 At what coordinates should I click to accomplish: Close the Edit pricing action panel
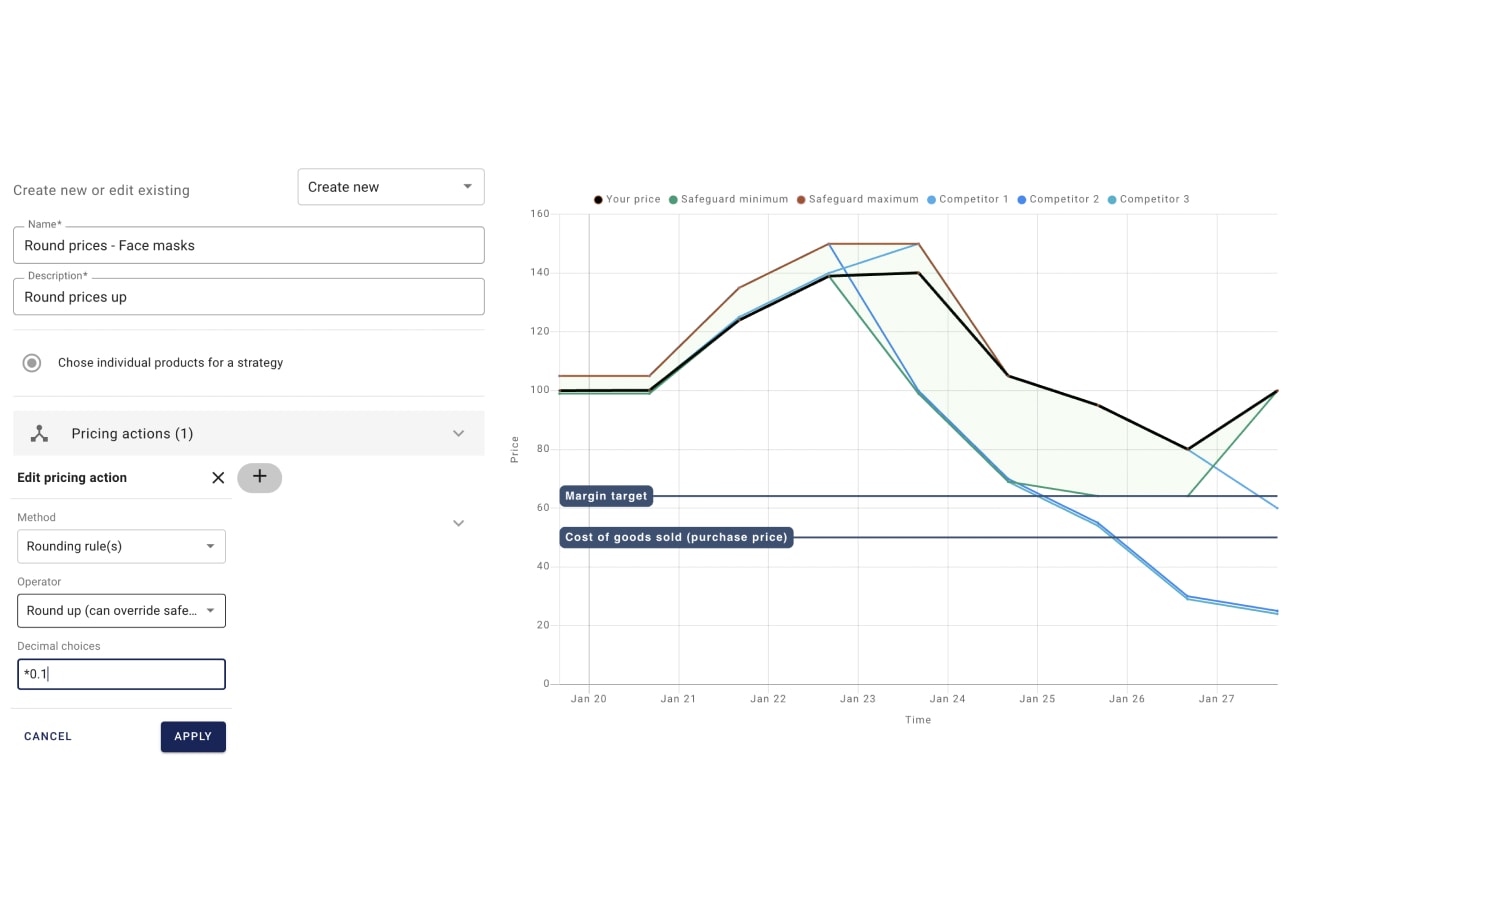(218, 478)
